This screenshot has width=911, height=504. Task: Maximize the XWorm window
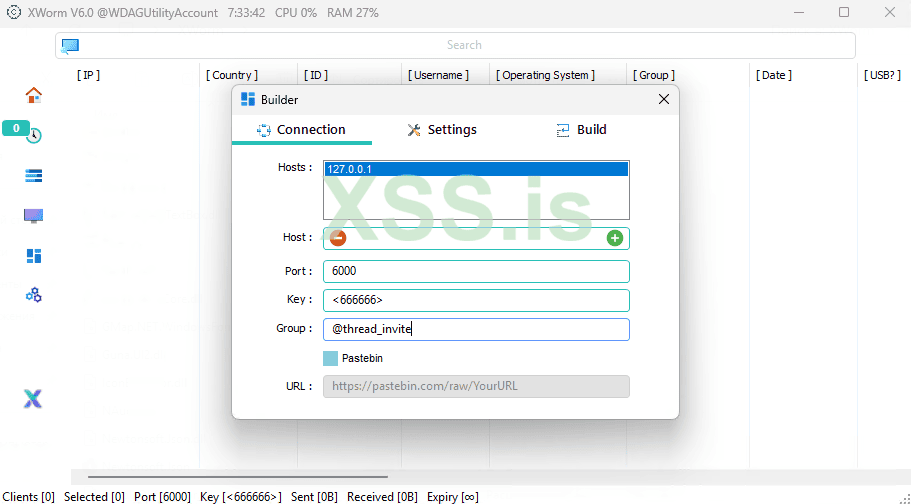pyautogui.click(x=844, y=12)
